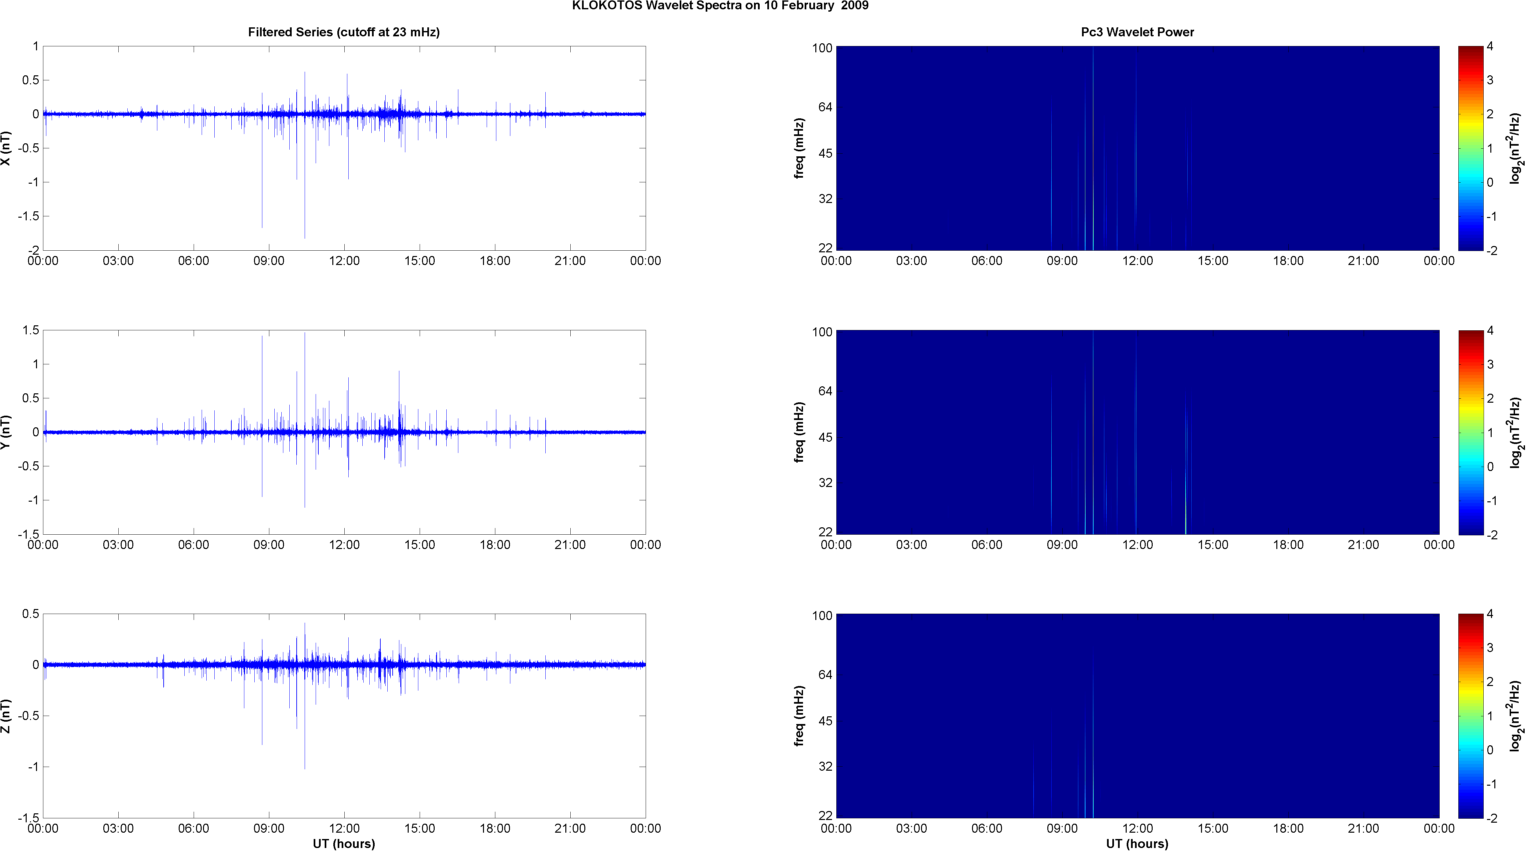Click log2(nT²/Hz) label beside top colorbar
The image size is (1526, 851).
(x=1516, y=148)
